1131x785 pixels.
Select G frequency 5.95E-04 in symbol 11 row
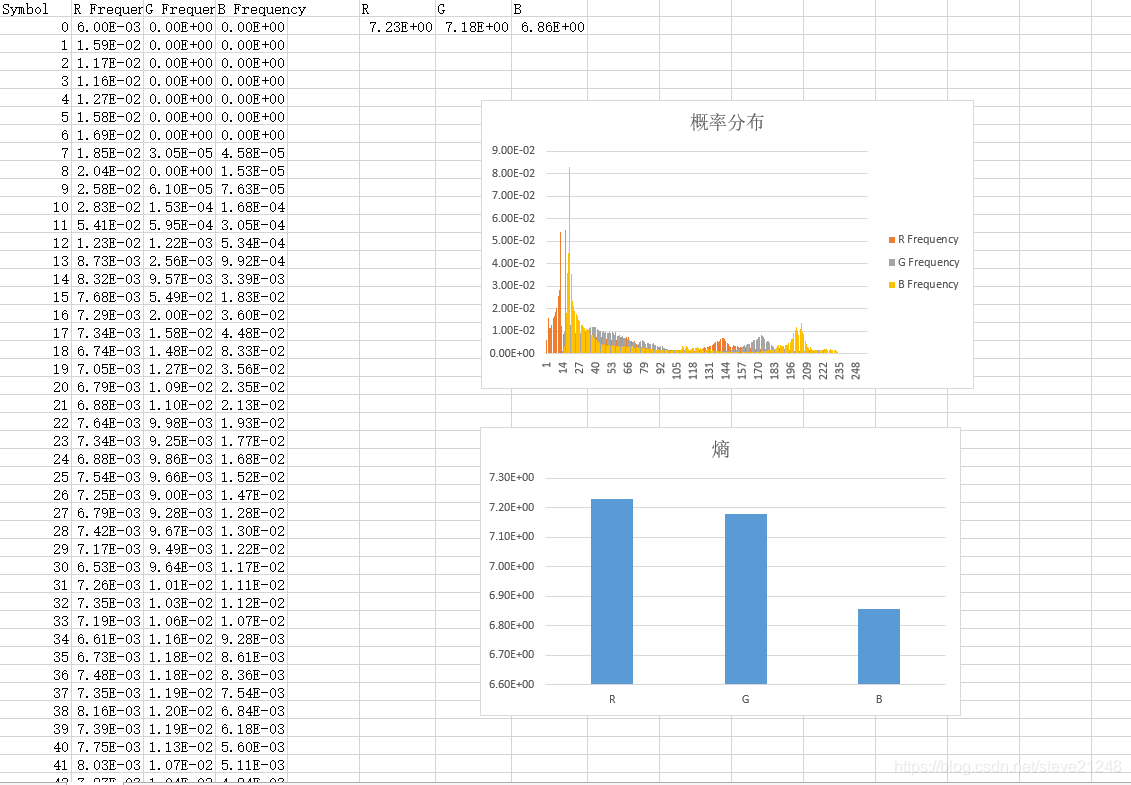tap(180, 225)
